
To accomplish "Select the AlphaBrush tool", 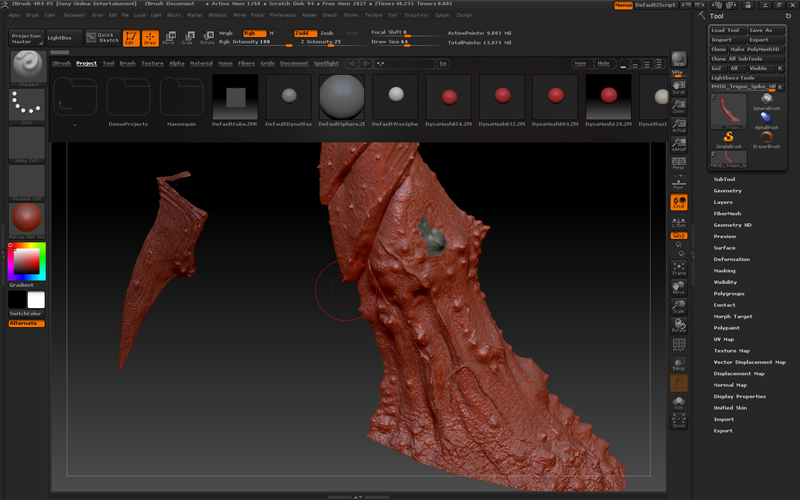I will tap(766, 121).
